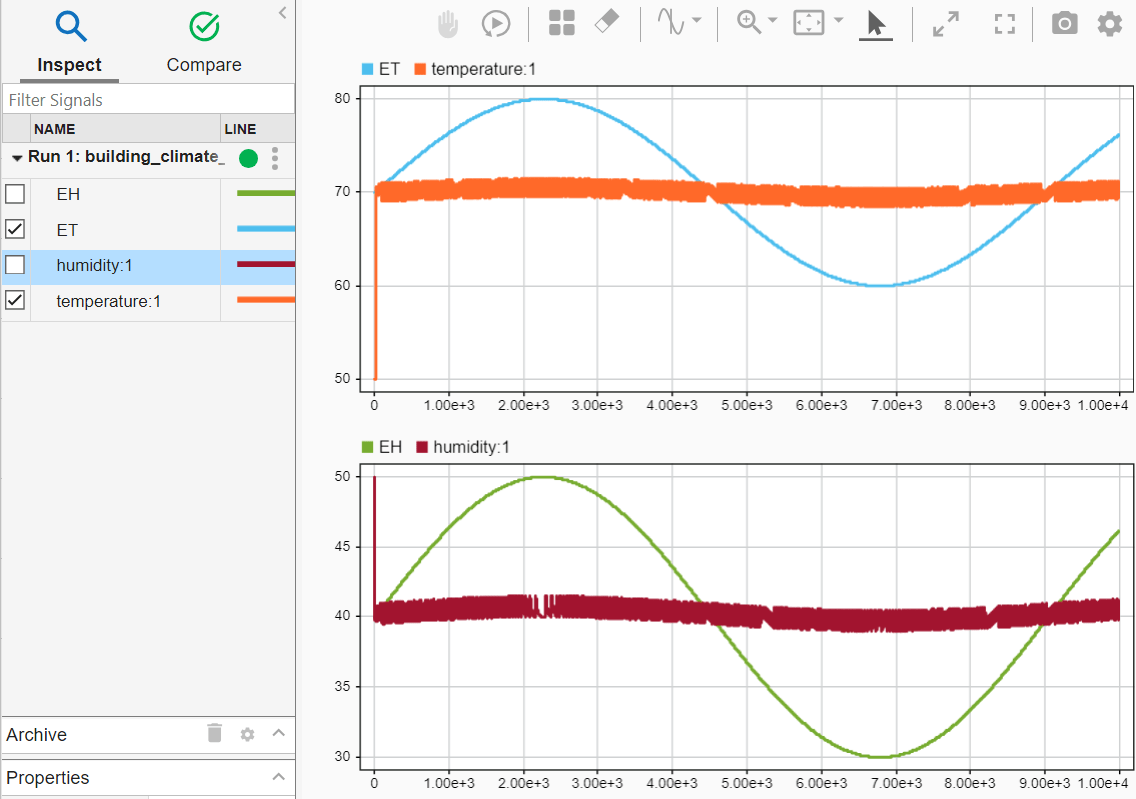Screen dimensions: 1136x799
Task: Switch to the Compare tab
Action: (x=203, y=42)
